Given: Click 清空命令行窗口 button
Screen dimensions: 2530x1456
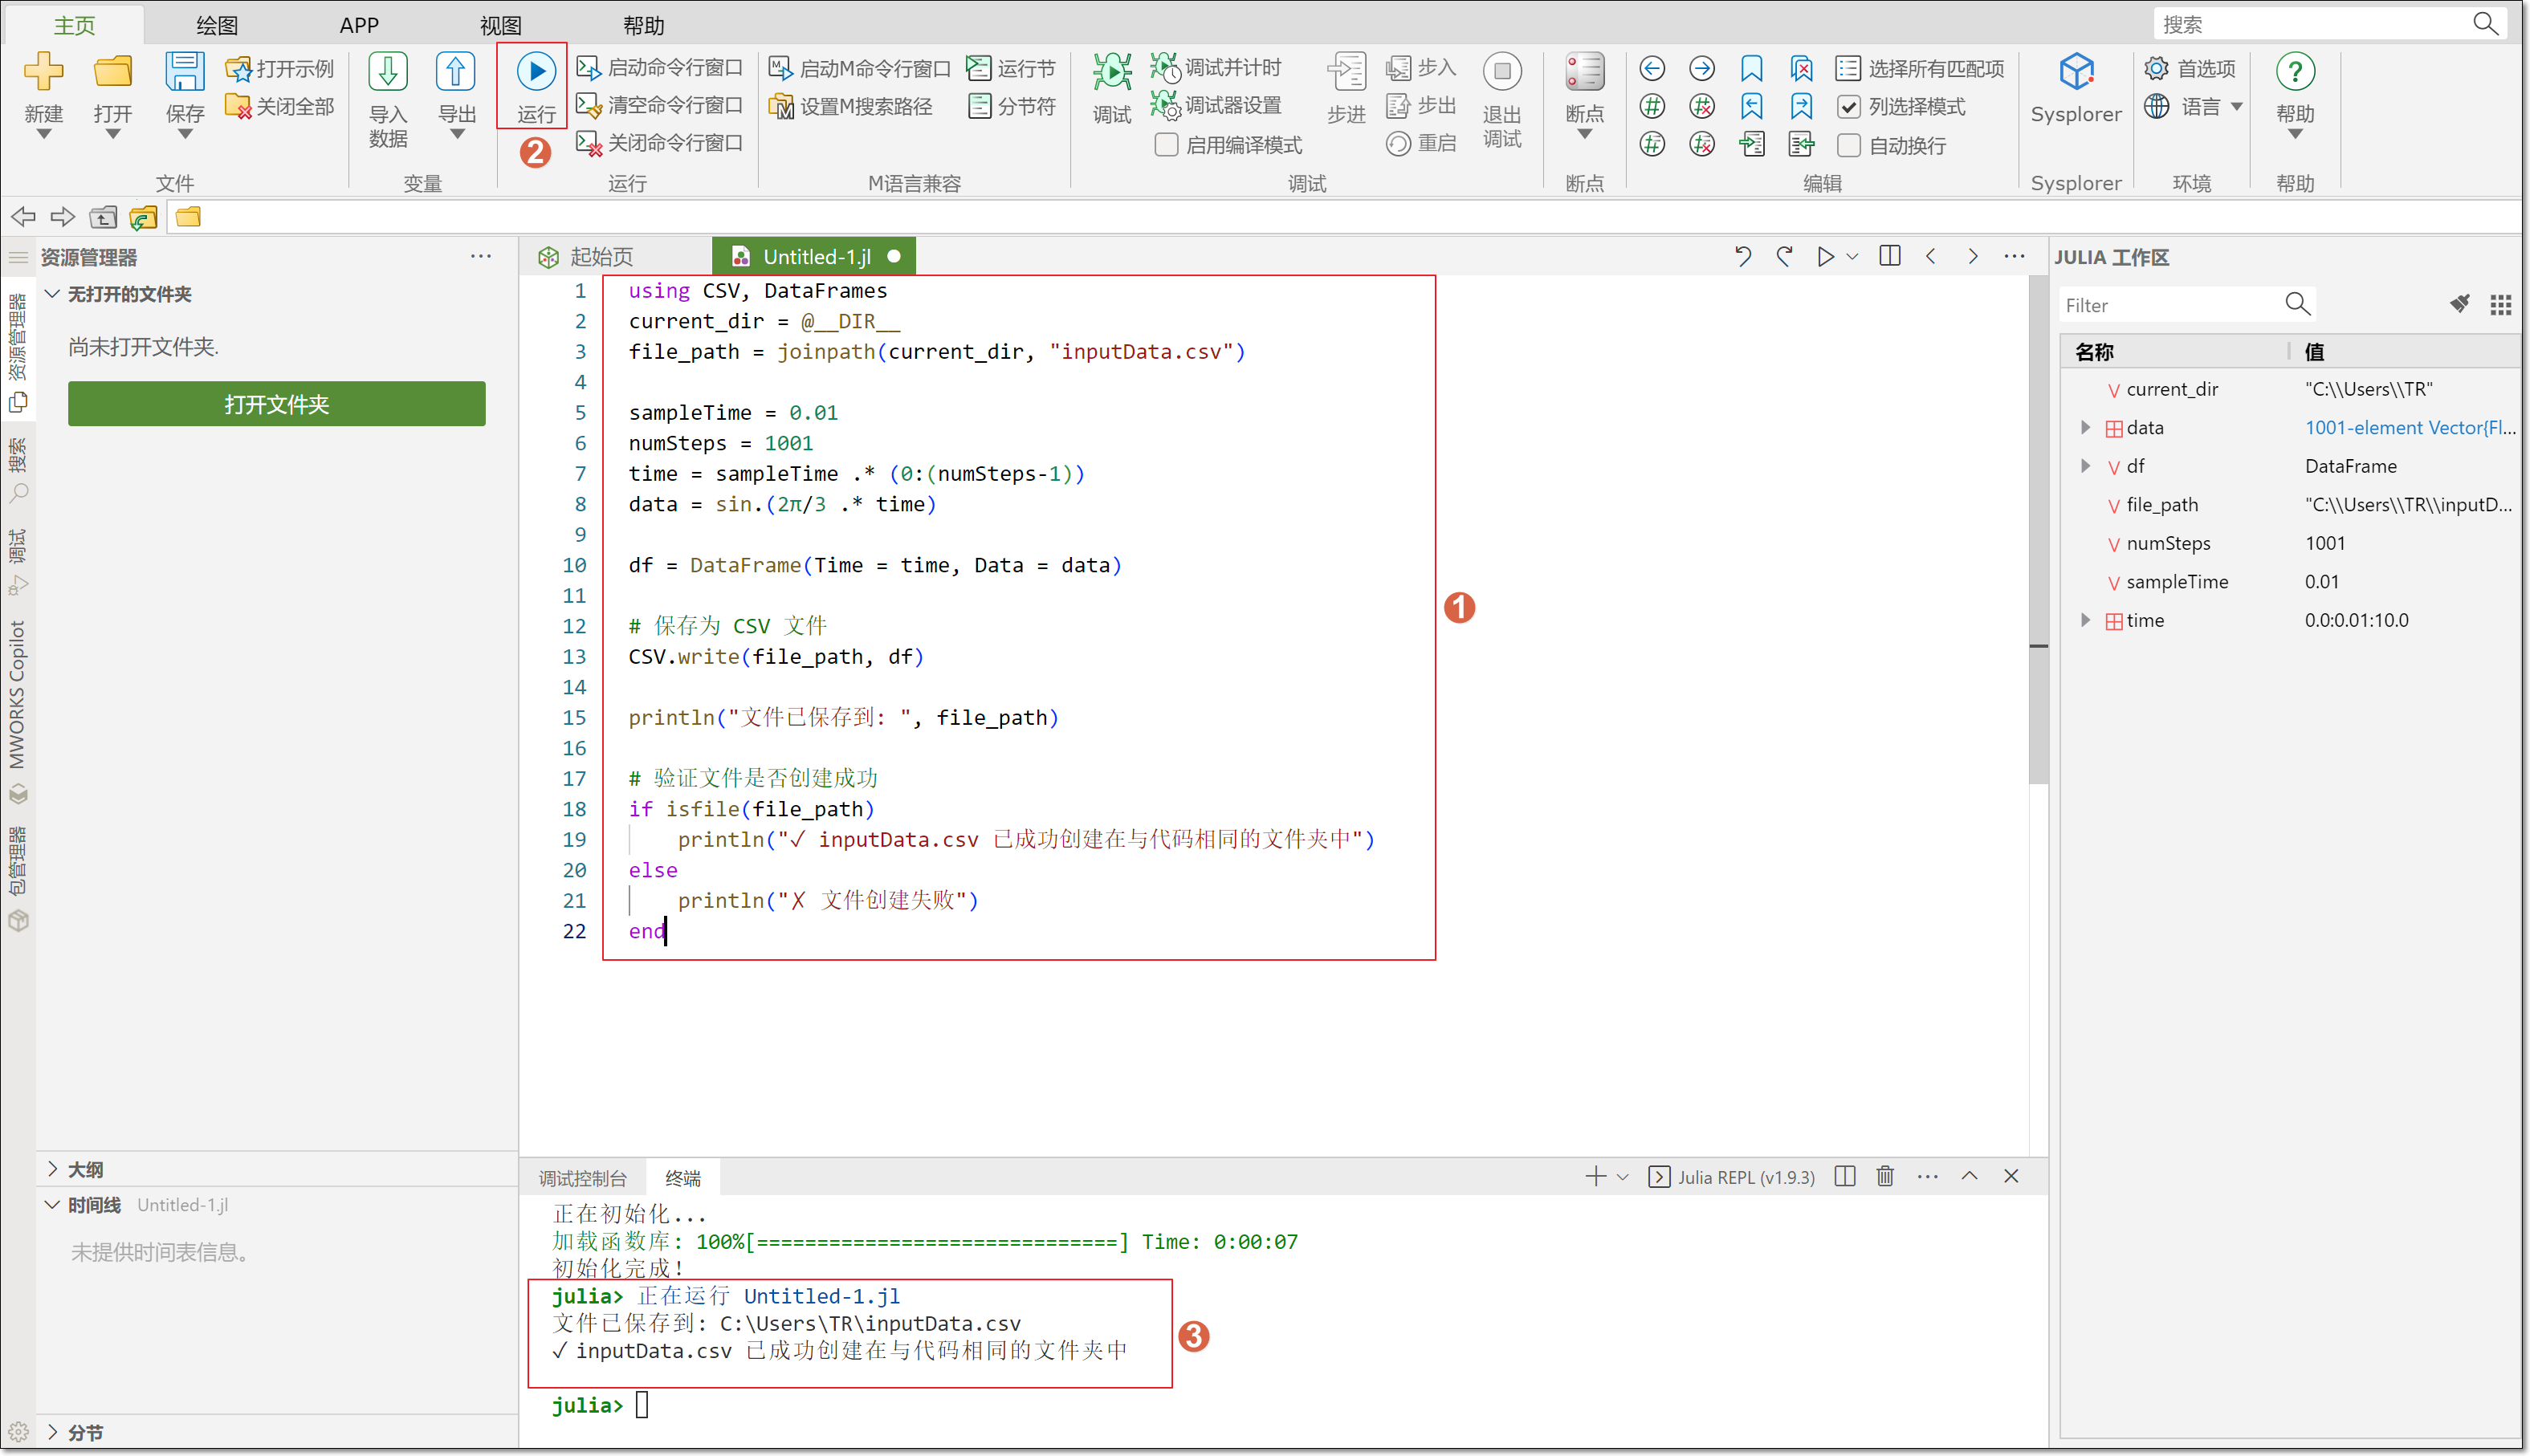Looking at the screenshot, I should click(661, 106).
